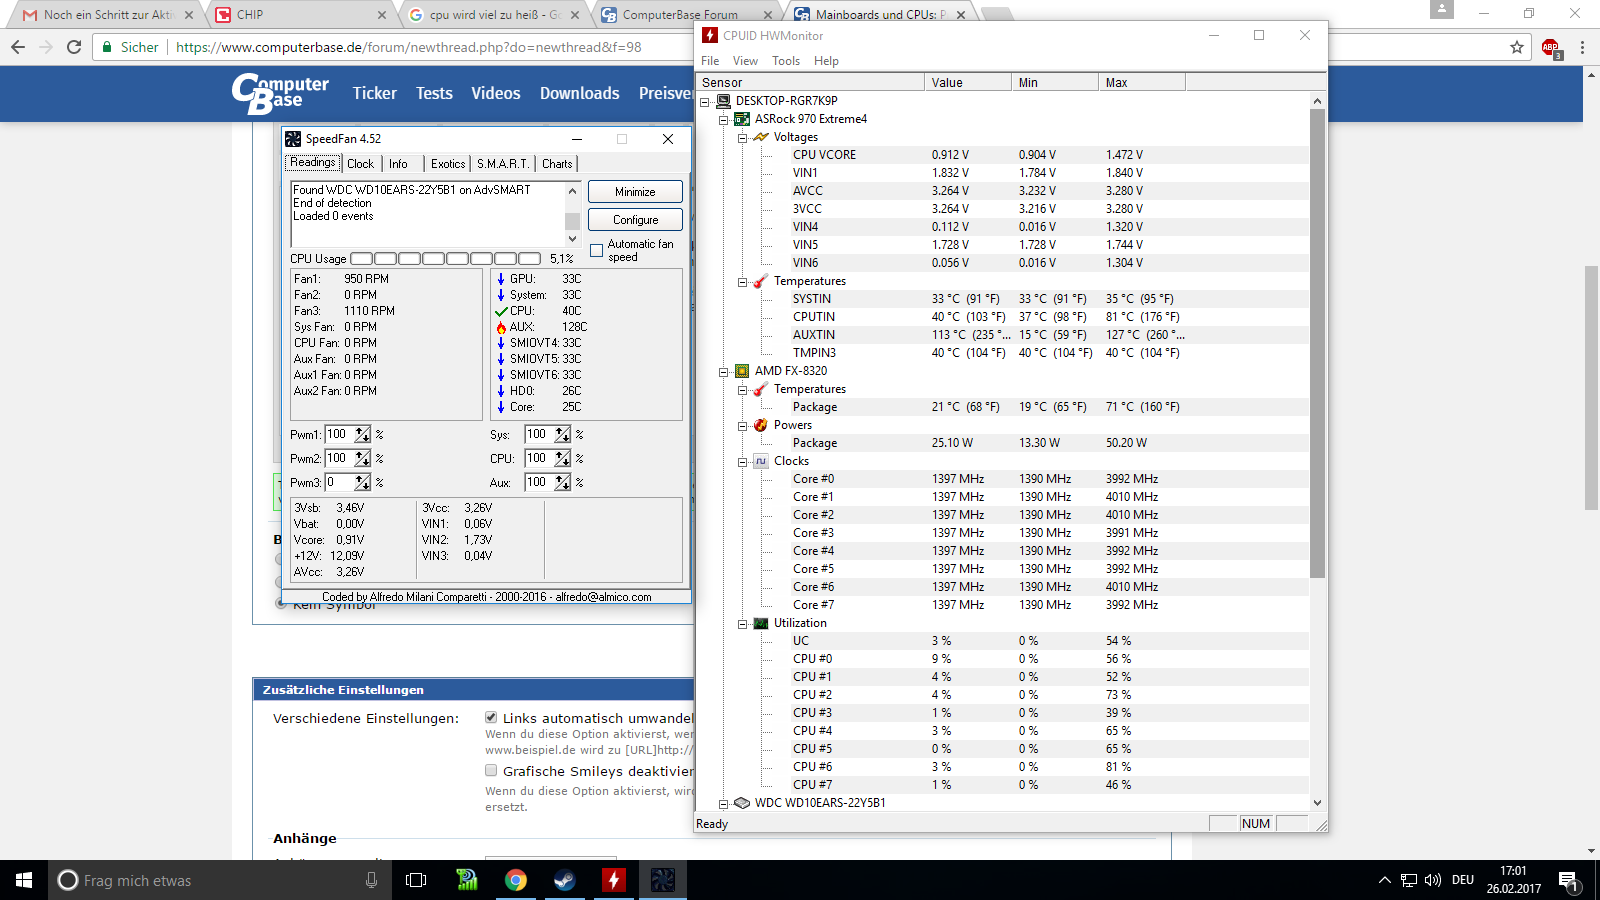The height and width of the screenshot is (900, 1600).
Task: Click the flame icon next to AUX in SpeedFan
Action: click(x=501, y=327)
